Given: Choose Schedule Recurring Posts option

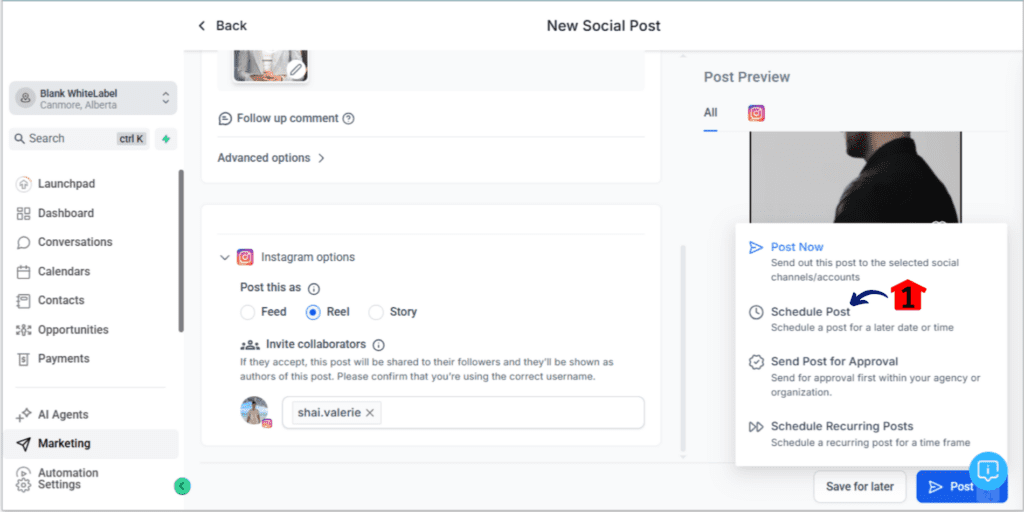Looking at the screenshot, I should pos(871,434).
